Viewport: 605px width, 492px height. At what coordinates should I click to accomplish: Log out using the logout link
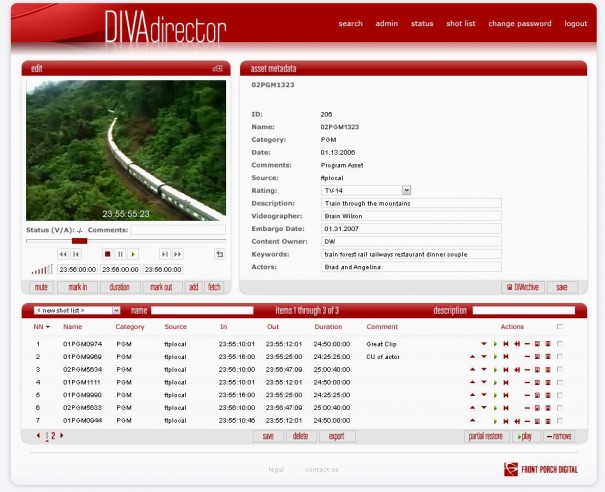click(x=576, y=24)
